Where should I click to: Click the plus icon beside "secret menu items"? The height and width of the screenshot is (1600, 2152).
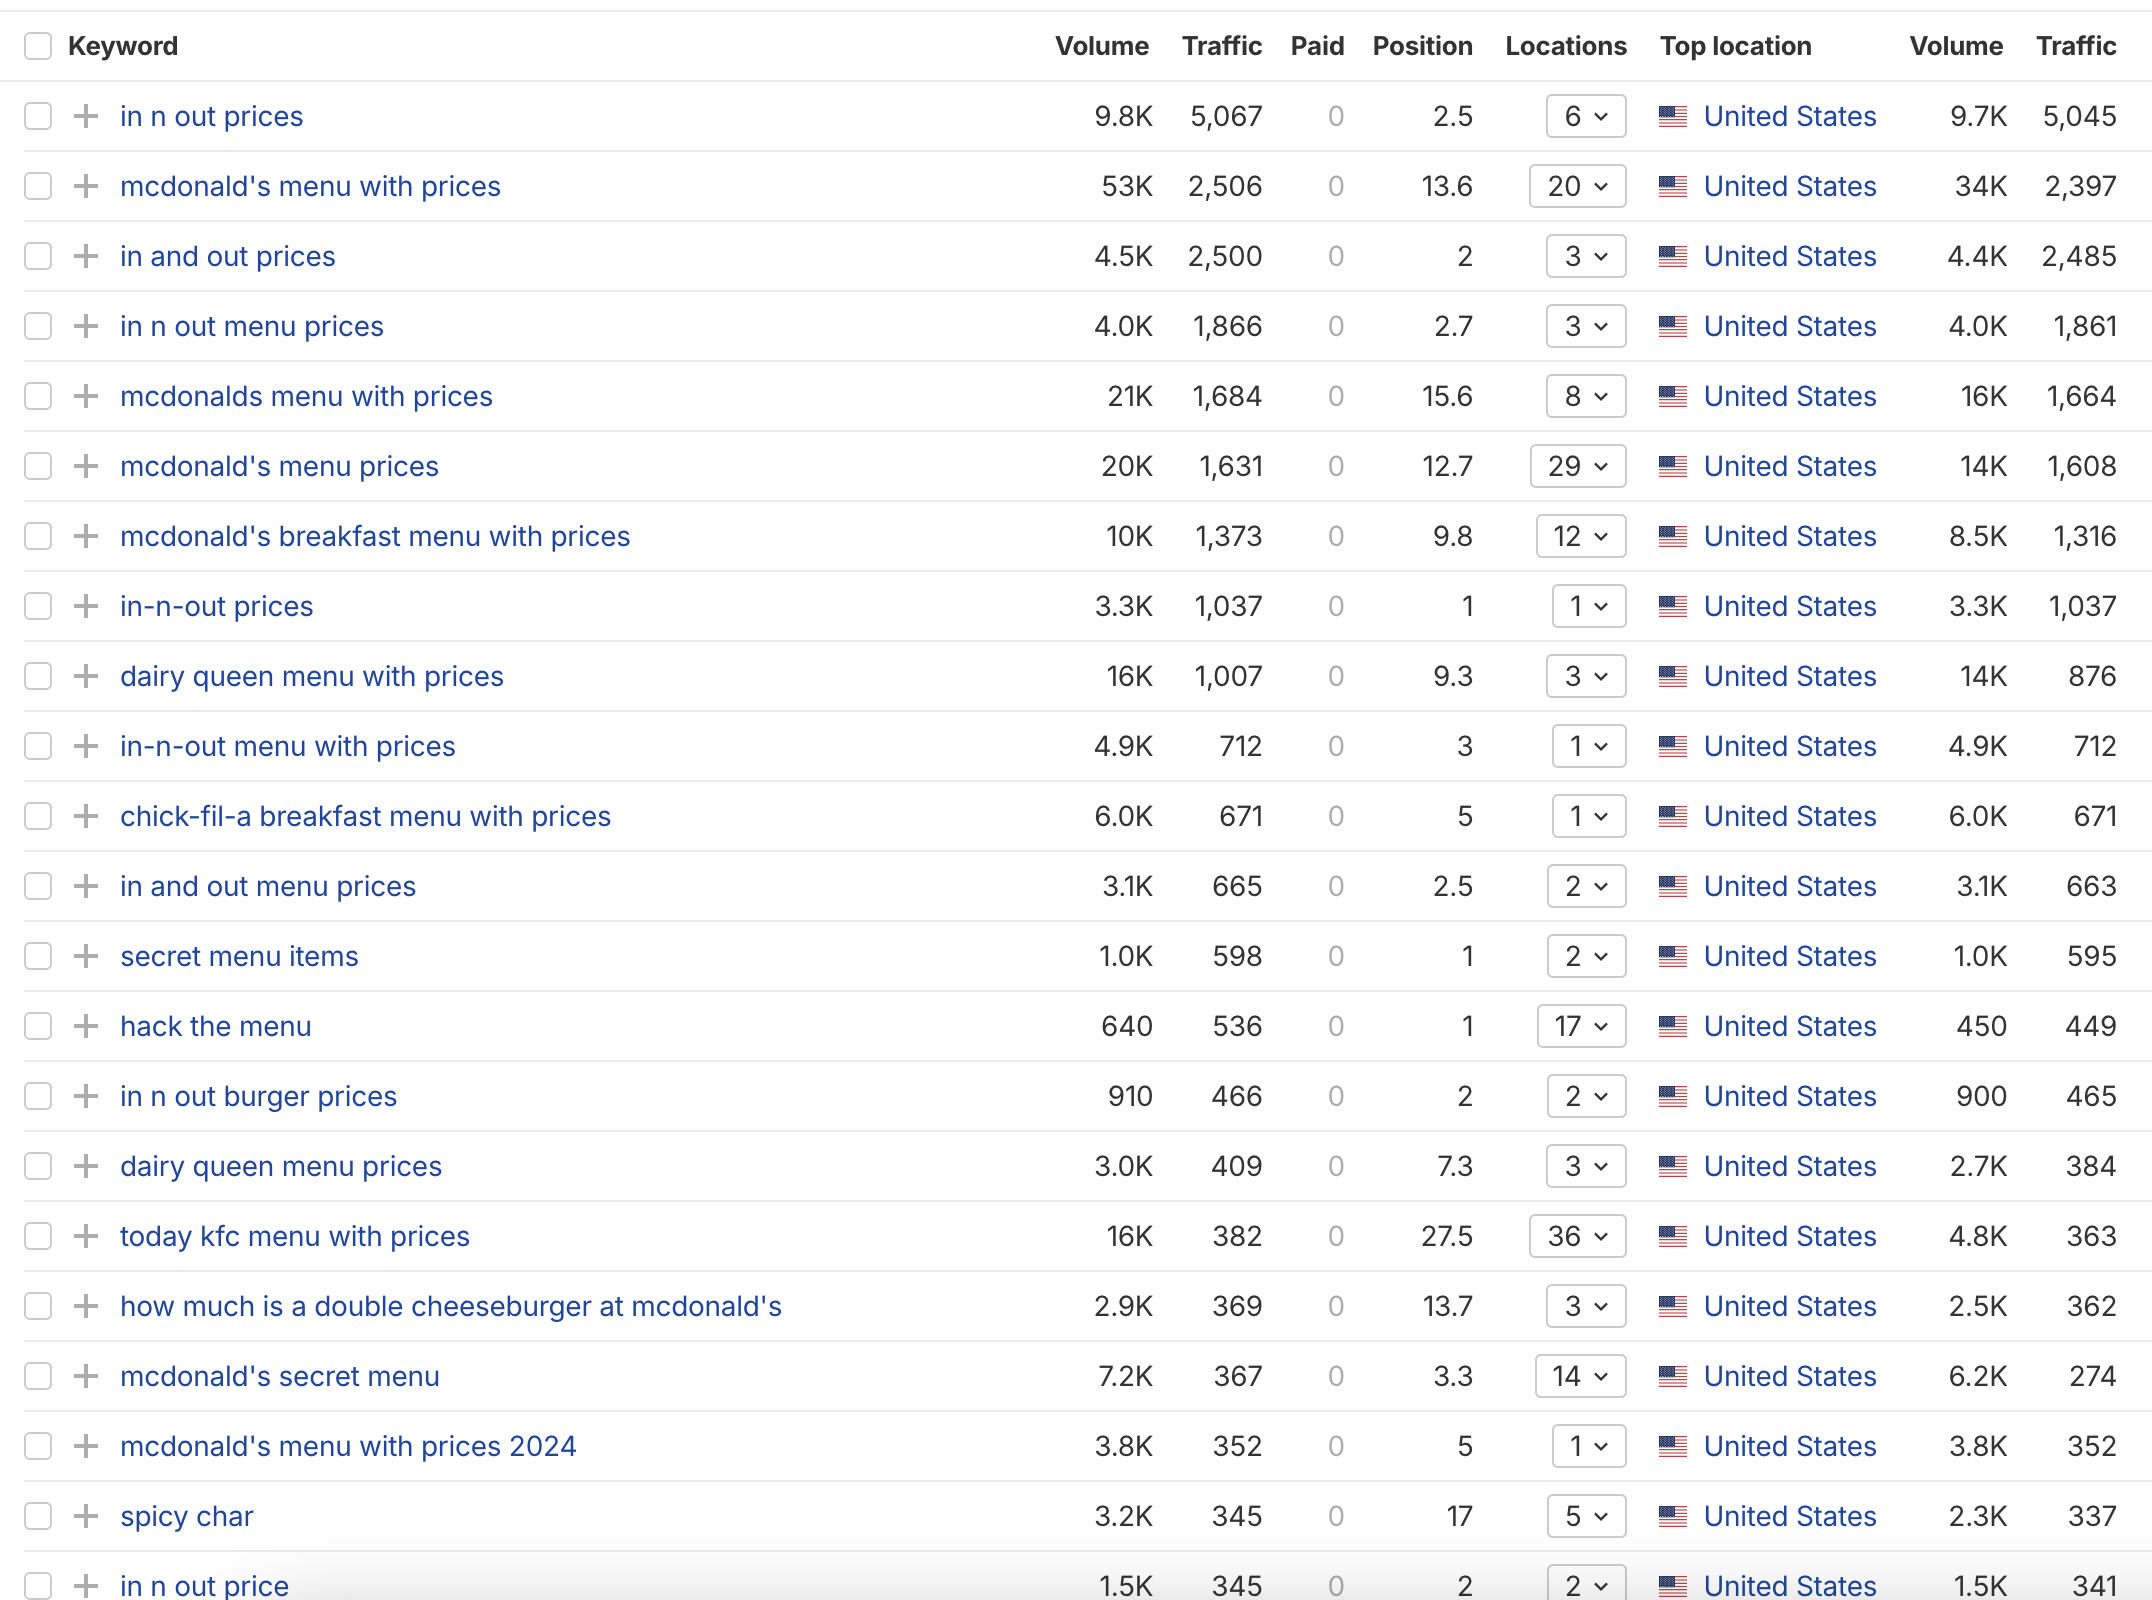[85, 956]
